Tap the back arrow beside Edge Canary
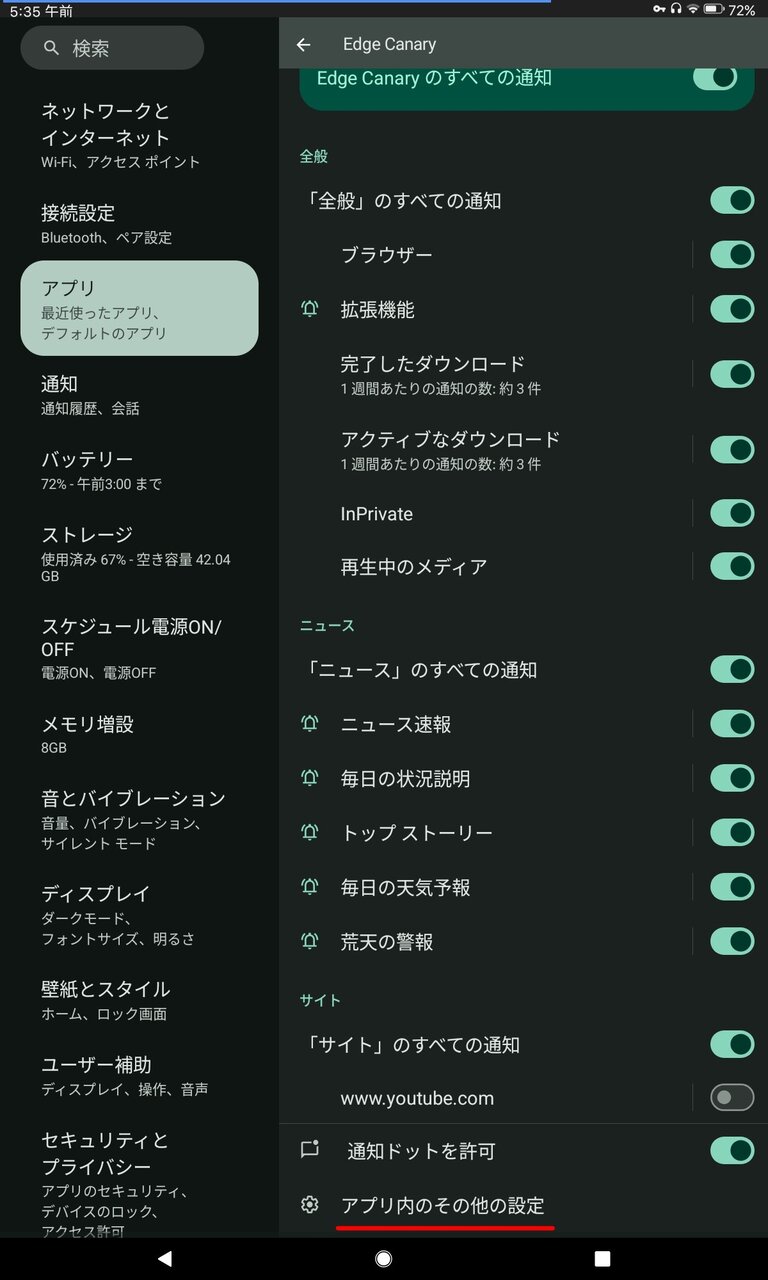The height and width of the screenshot is (1280, 768). [304, 45]
